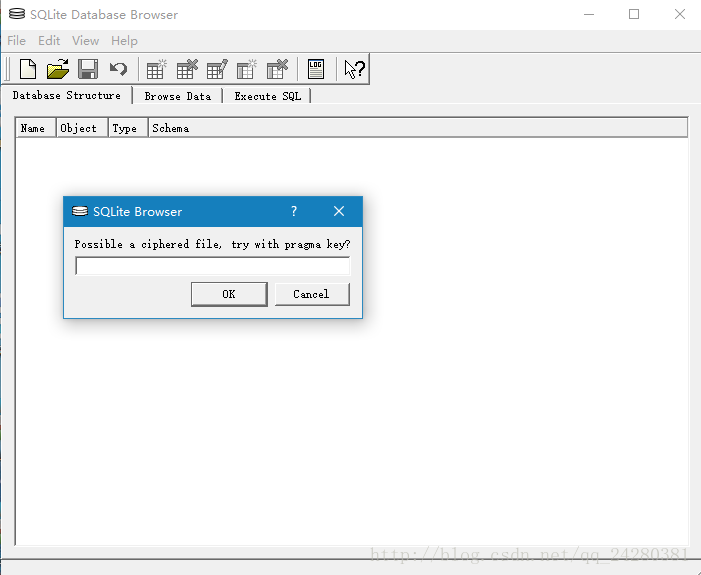This screenshot has width=701, height=575.
Task: Minimize the SQLite Database Browser window
Action: click(x=589, y=14)
